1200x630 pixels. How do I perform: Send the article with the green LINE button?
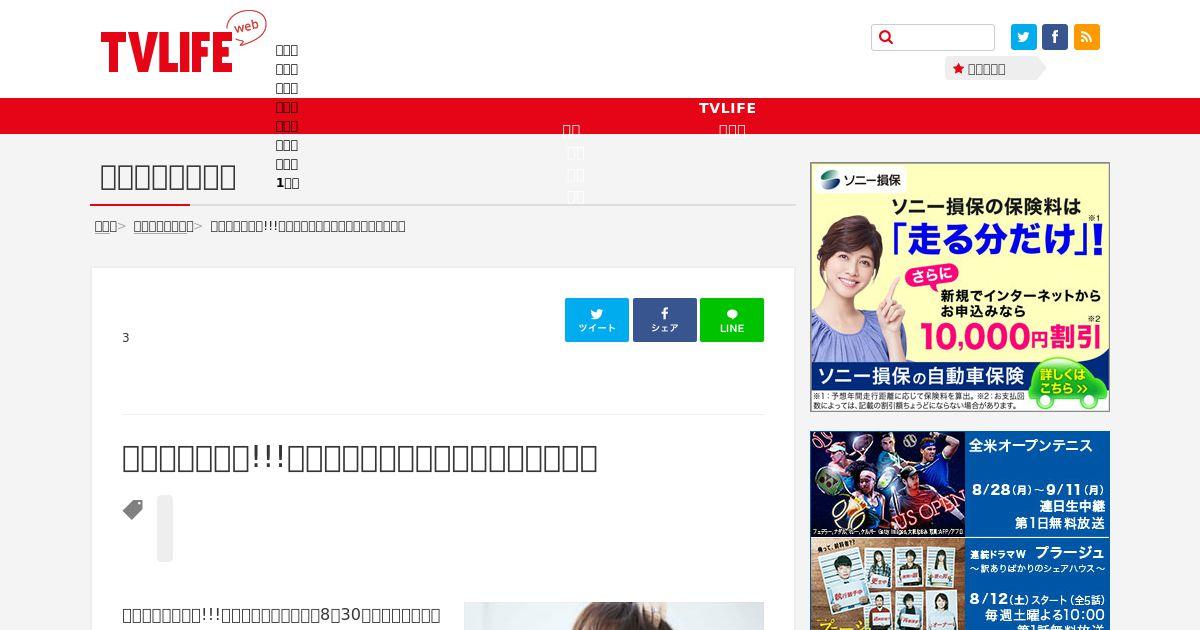(x=732, y=320)
